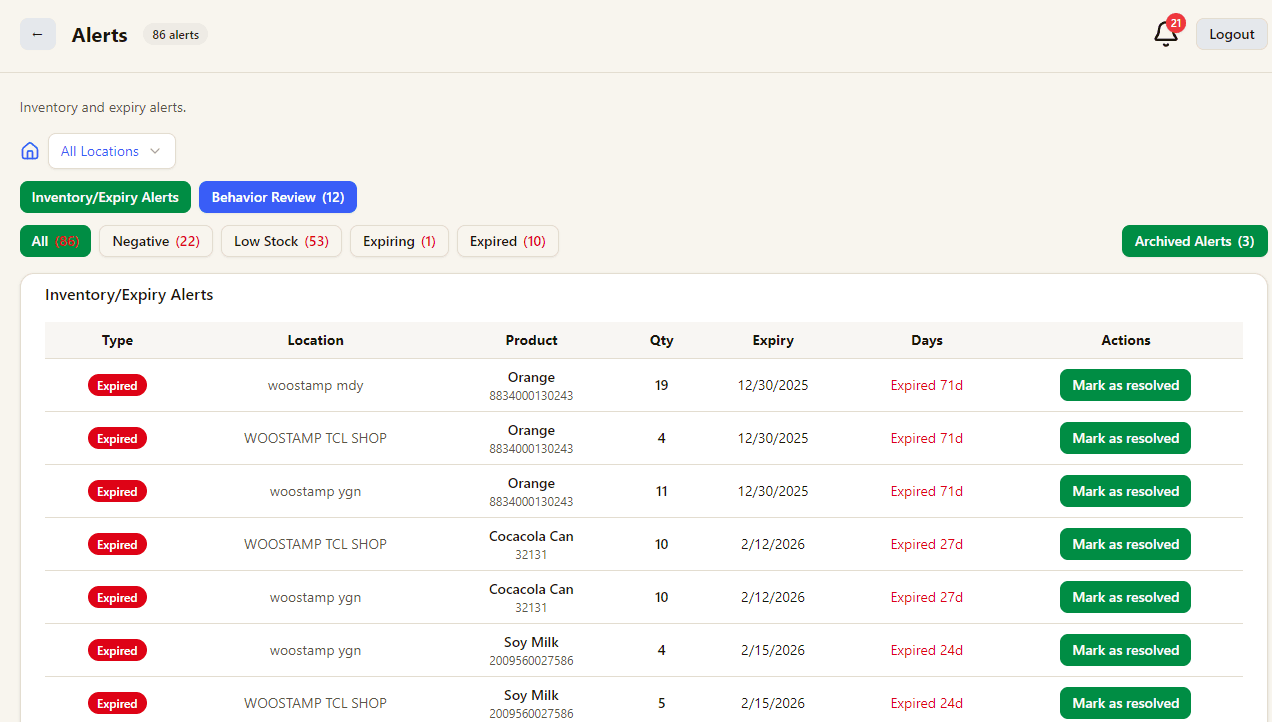Open Archived Alerts

pos(1194,241)
